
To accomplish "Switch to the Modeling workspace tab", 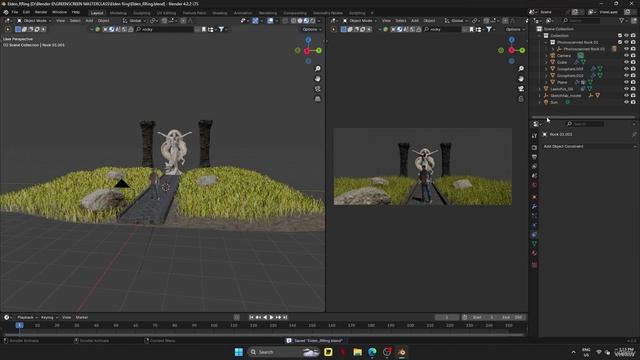I will (x=118, y=13).
